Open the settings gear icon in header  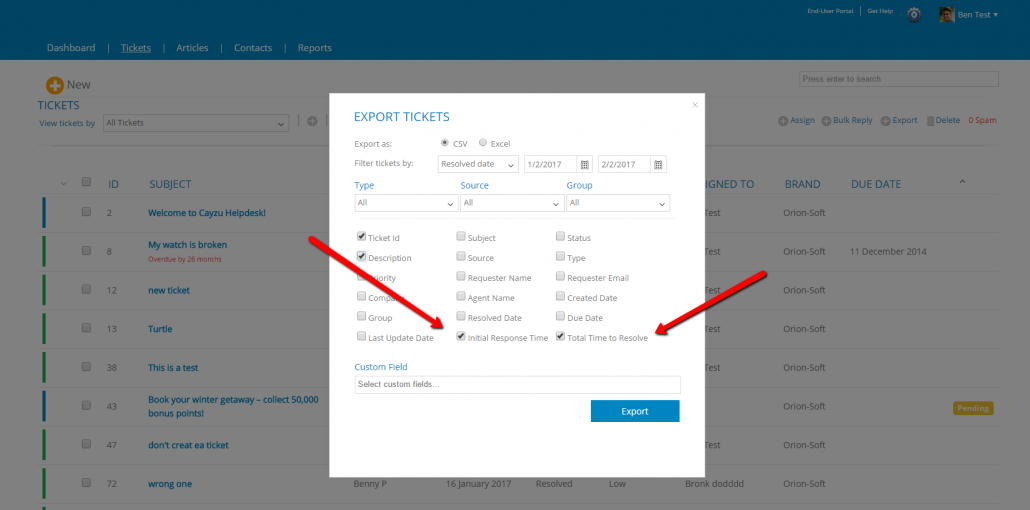[914, 14]
